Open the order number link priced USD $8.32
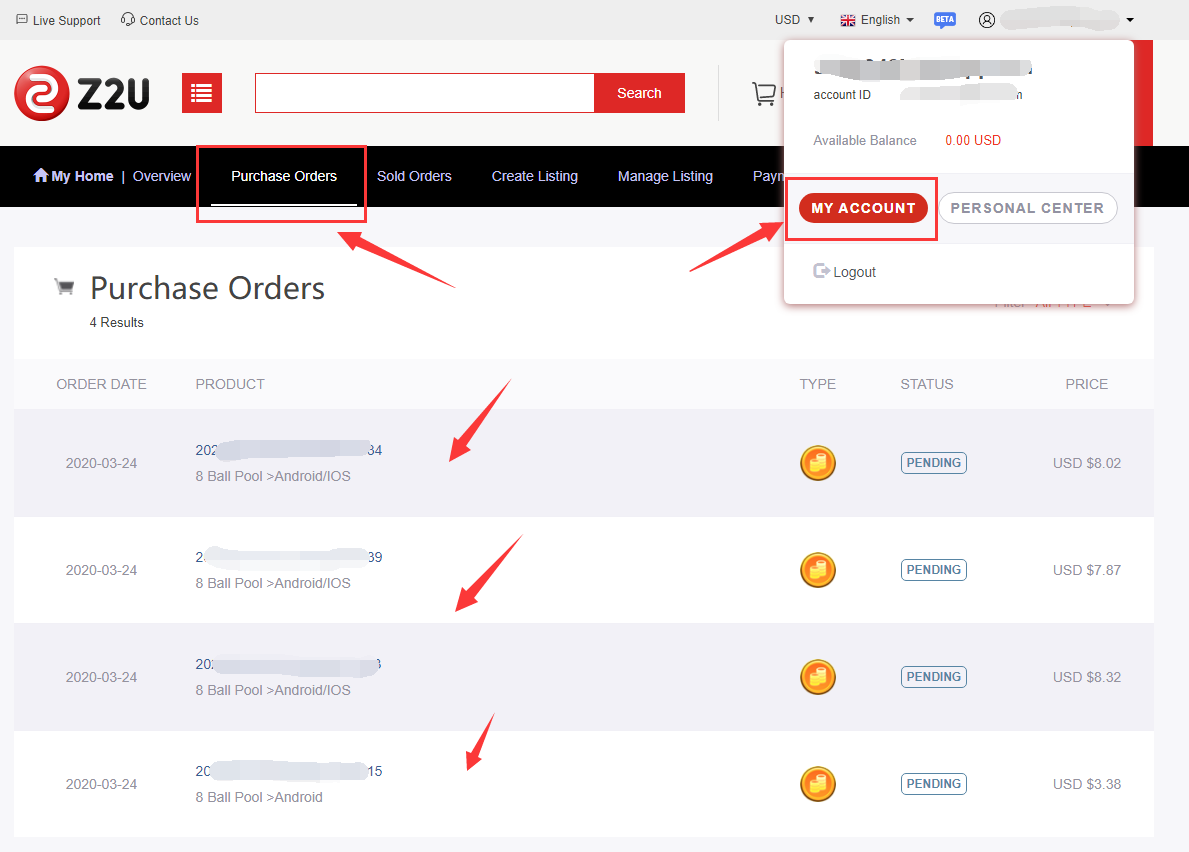 [x=289, y=664]
